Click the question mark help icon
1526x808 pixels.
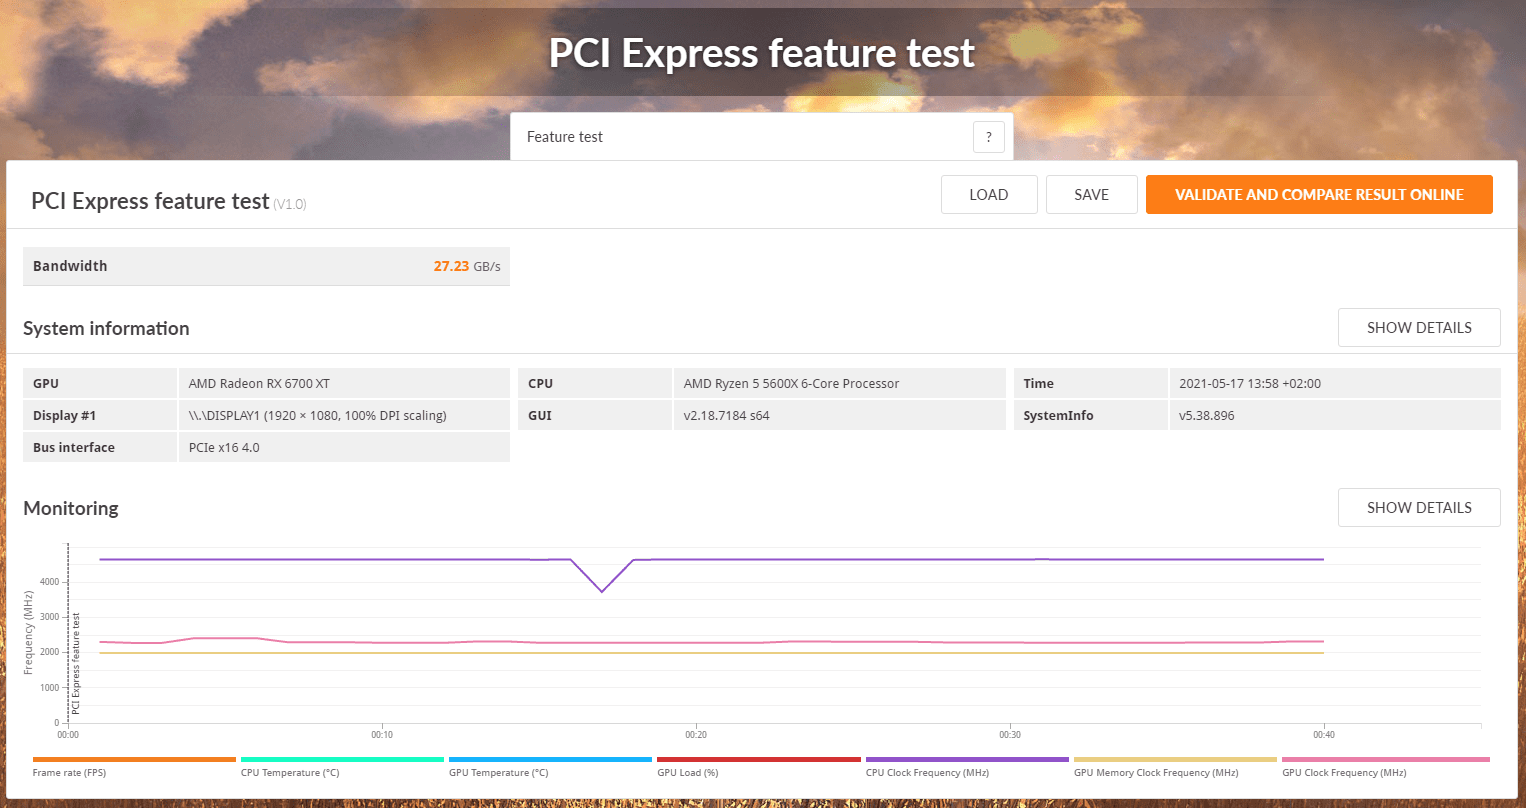(988, 137)
